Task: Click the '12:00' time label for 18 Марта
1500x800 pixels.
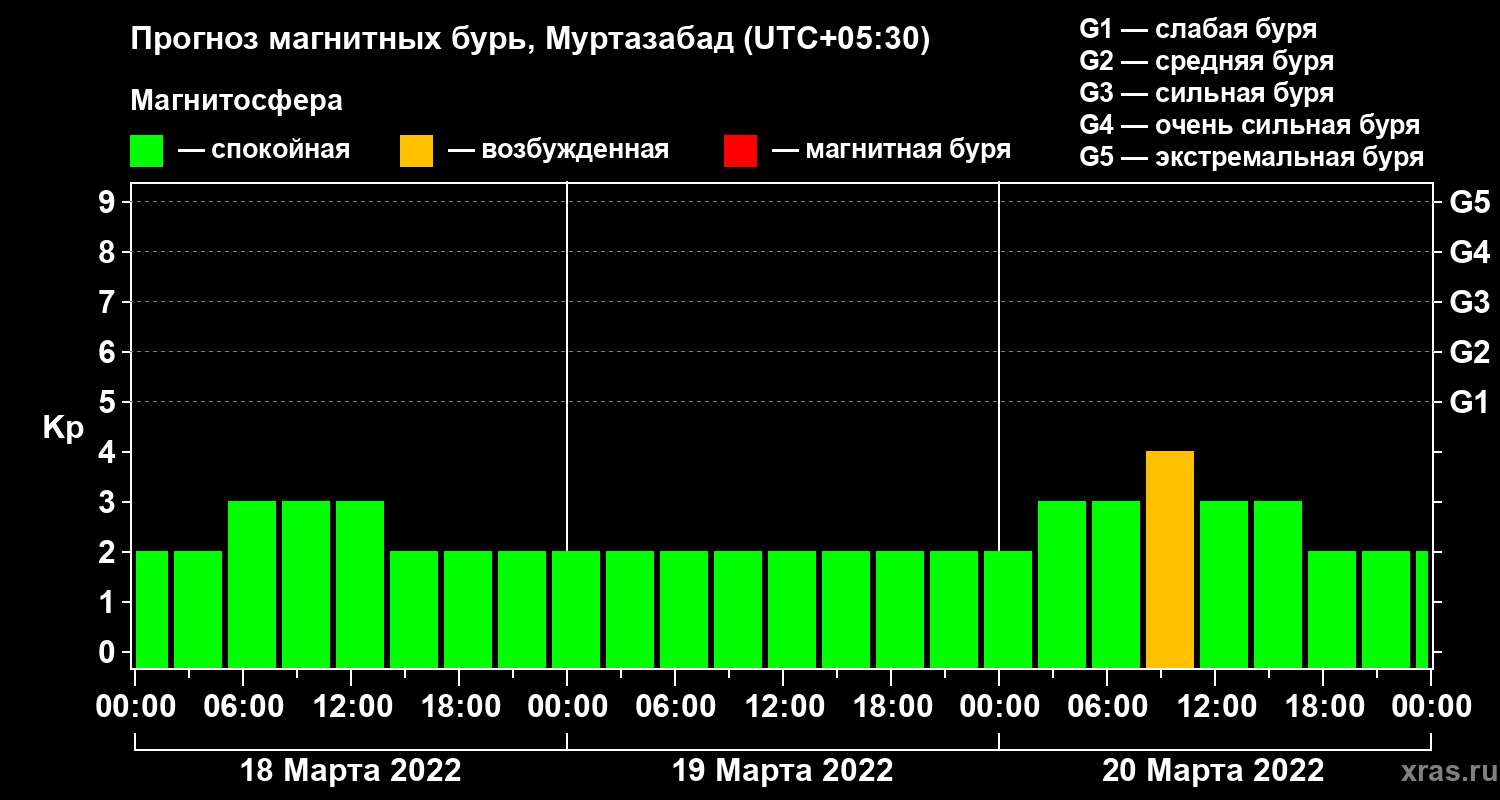Action: (x=351, y=706)
